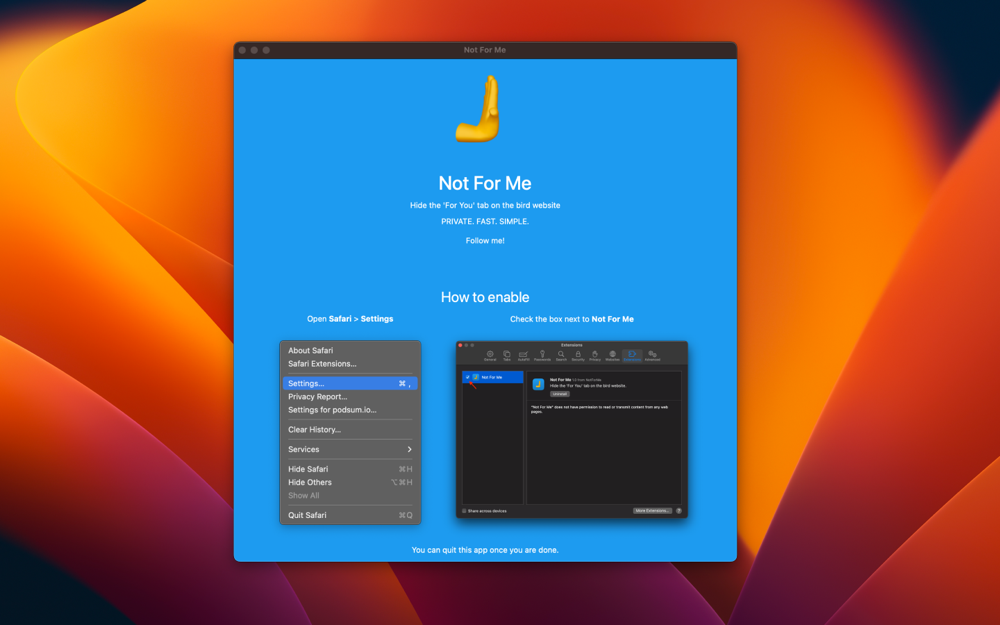Select Passwords key icon in Extensions screenshot toolbar
Viewport: 1000px width, 625px height.
542,355
